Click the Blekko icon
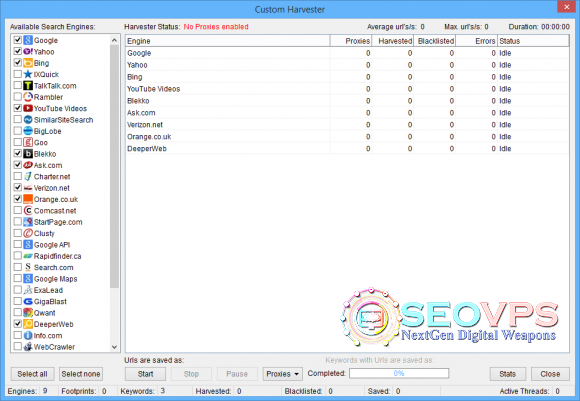The width and height of the screenshot is (580, 401). pos(28,154)
